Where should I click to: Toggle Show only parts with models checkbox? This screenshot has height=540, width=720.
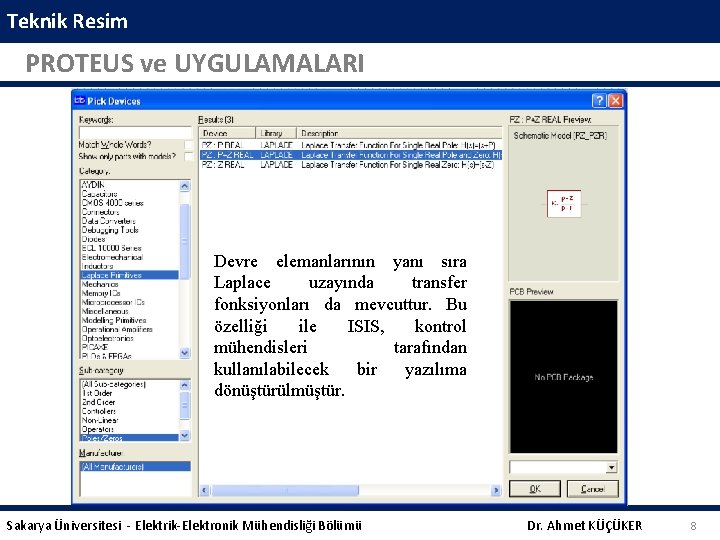188,157
